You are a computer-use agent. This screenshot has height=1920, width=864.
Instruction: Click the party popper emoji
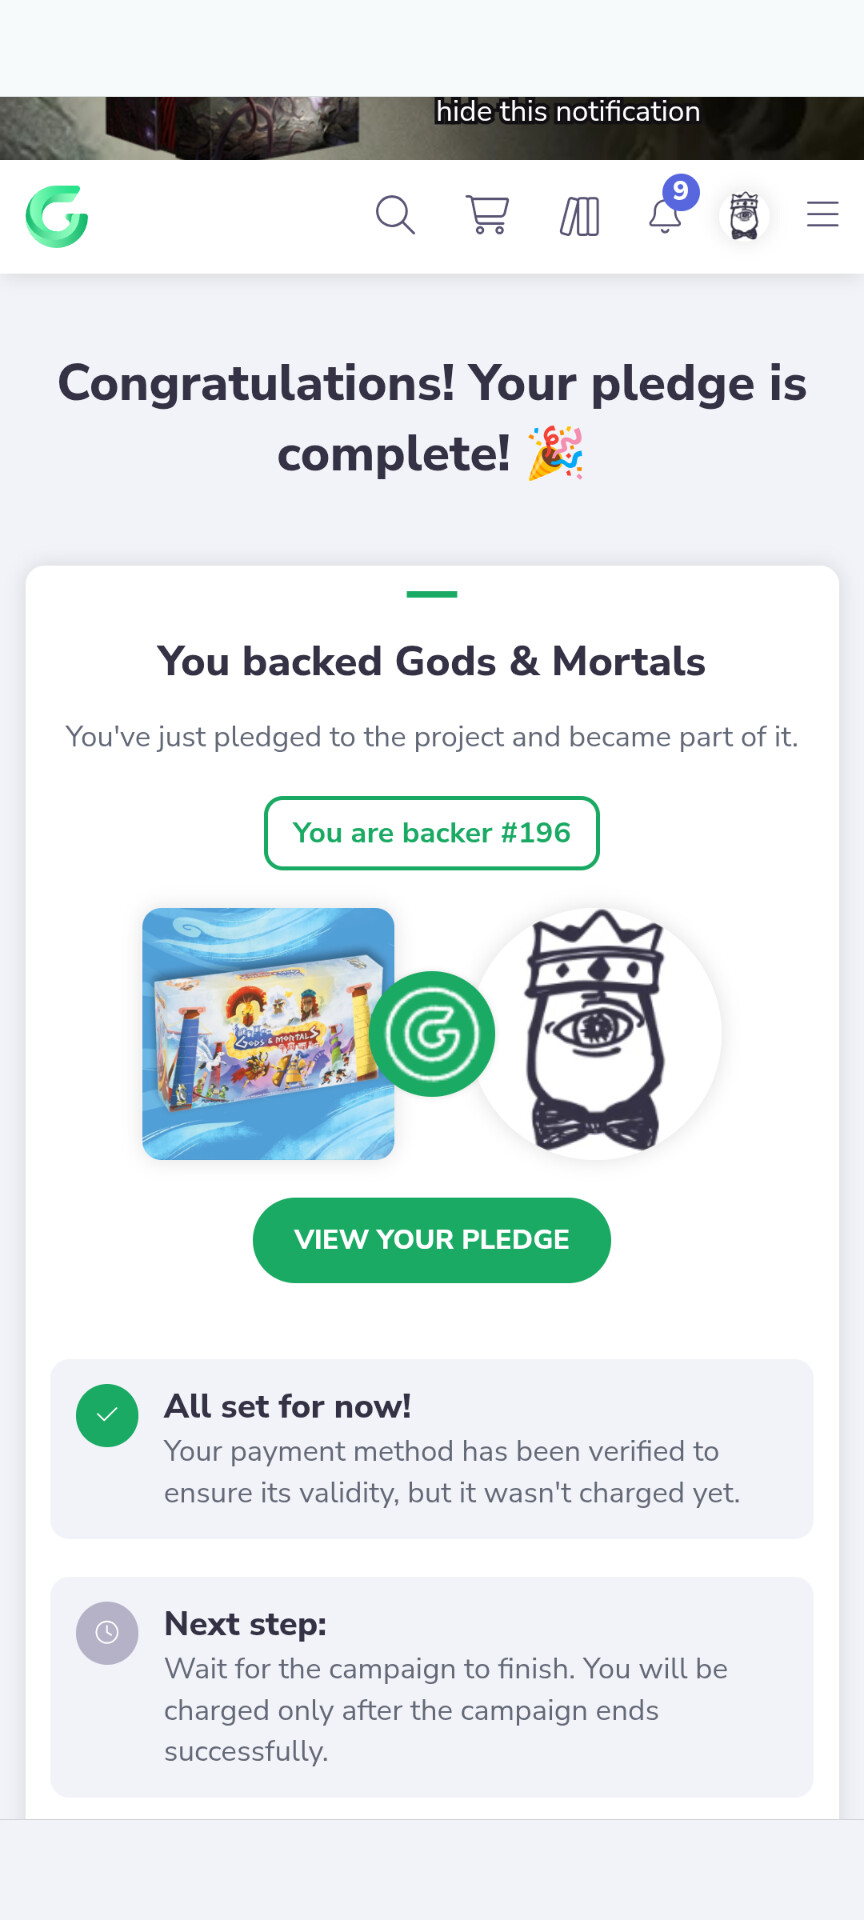(556, 454)
